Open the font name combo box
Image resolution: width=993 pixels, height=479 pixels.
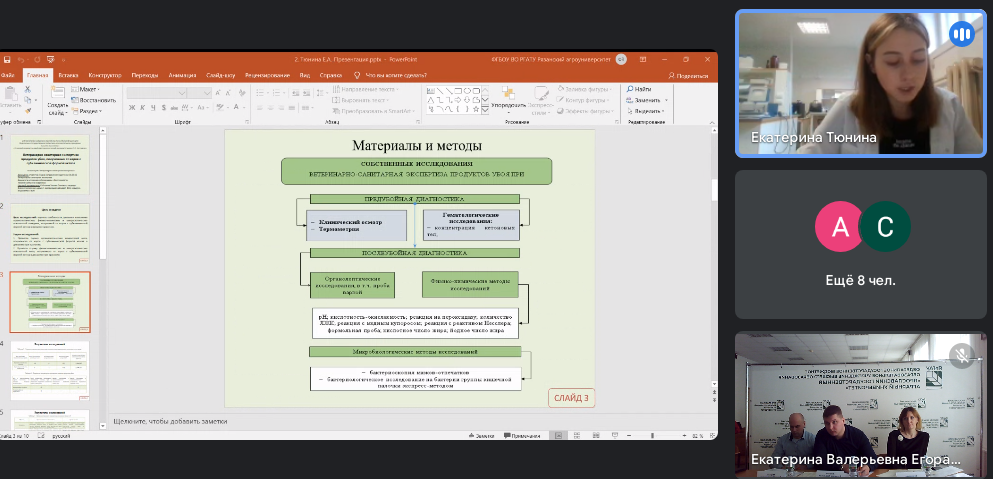[x=156, y=93]
